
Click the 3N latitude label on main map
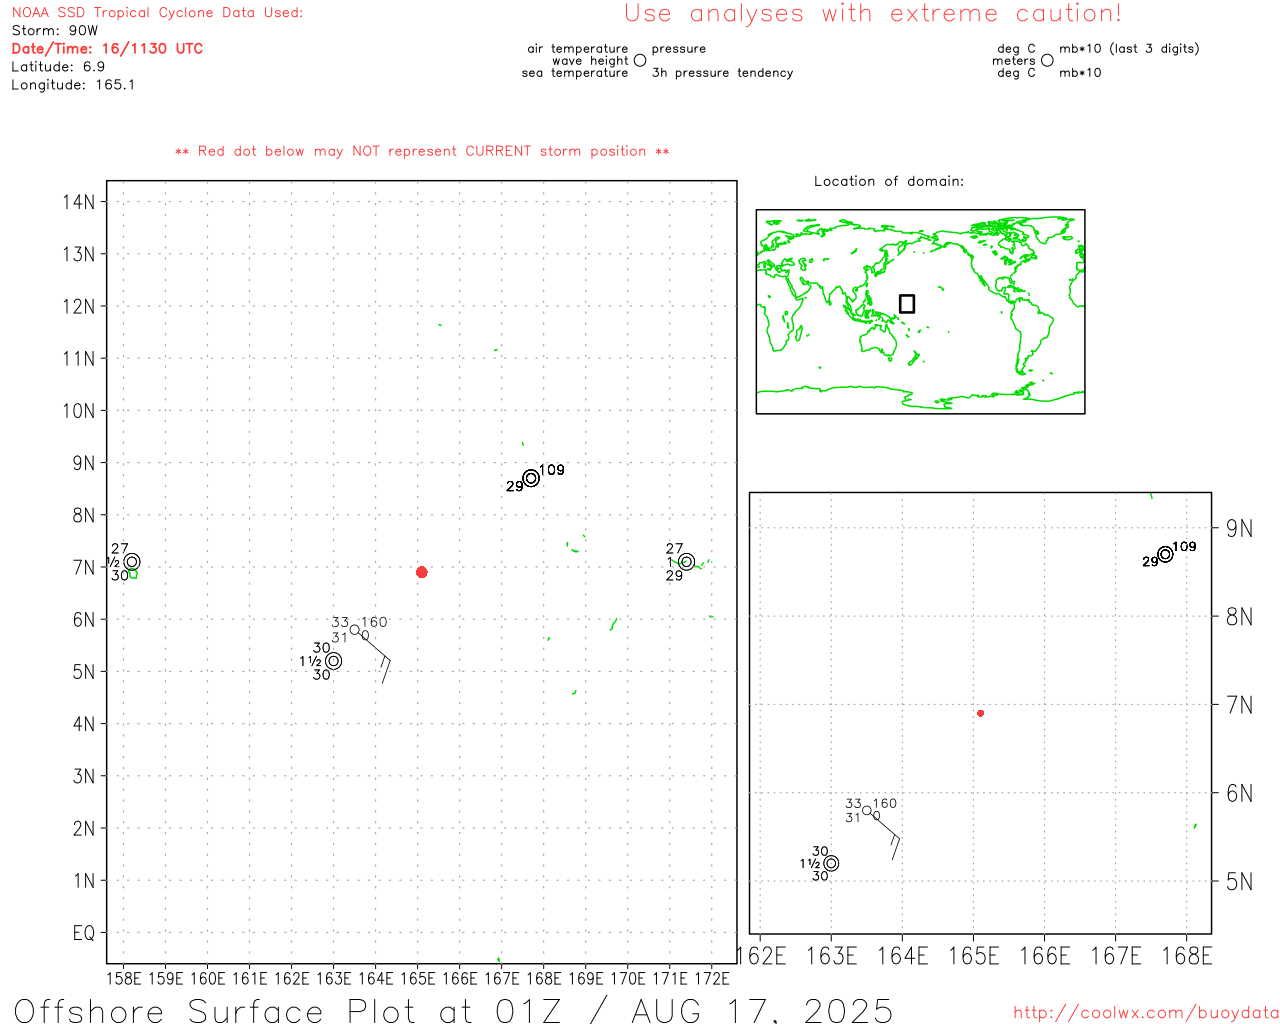[84, 776]
